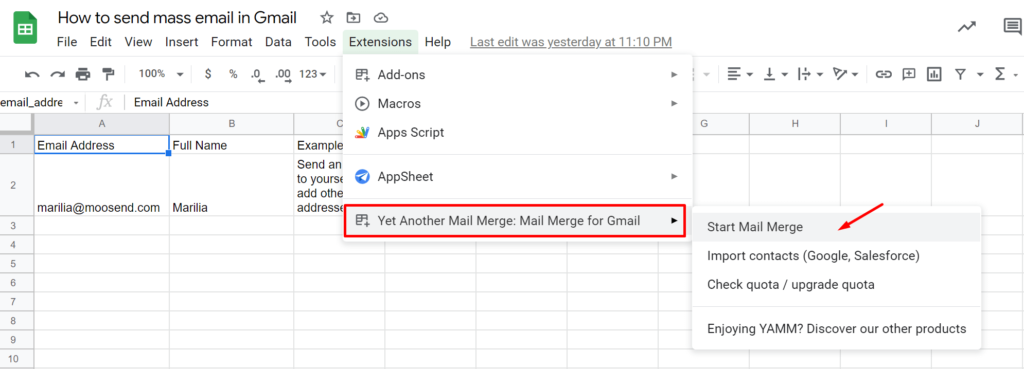Click the move to folder icon

(353, 18)
